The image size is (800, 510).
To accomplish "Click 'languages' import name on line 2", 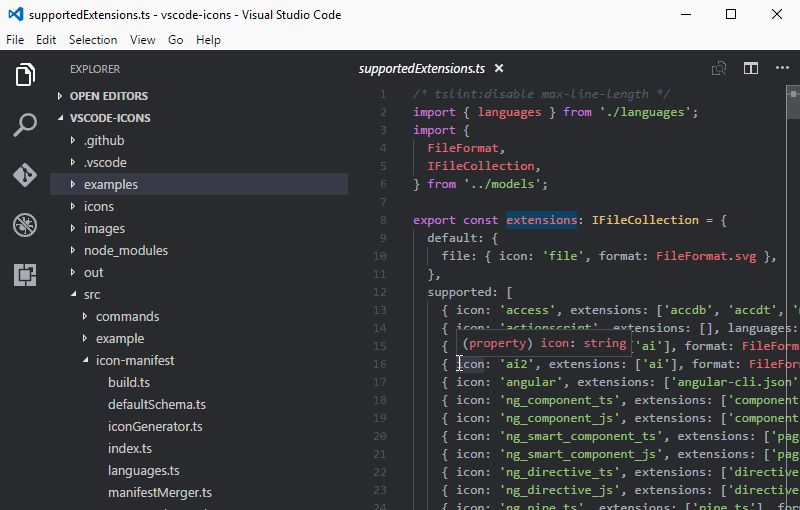I will (509, 112).
